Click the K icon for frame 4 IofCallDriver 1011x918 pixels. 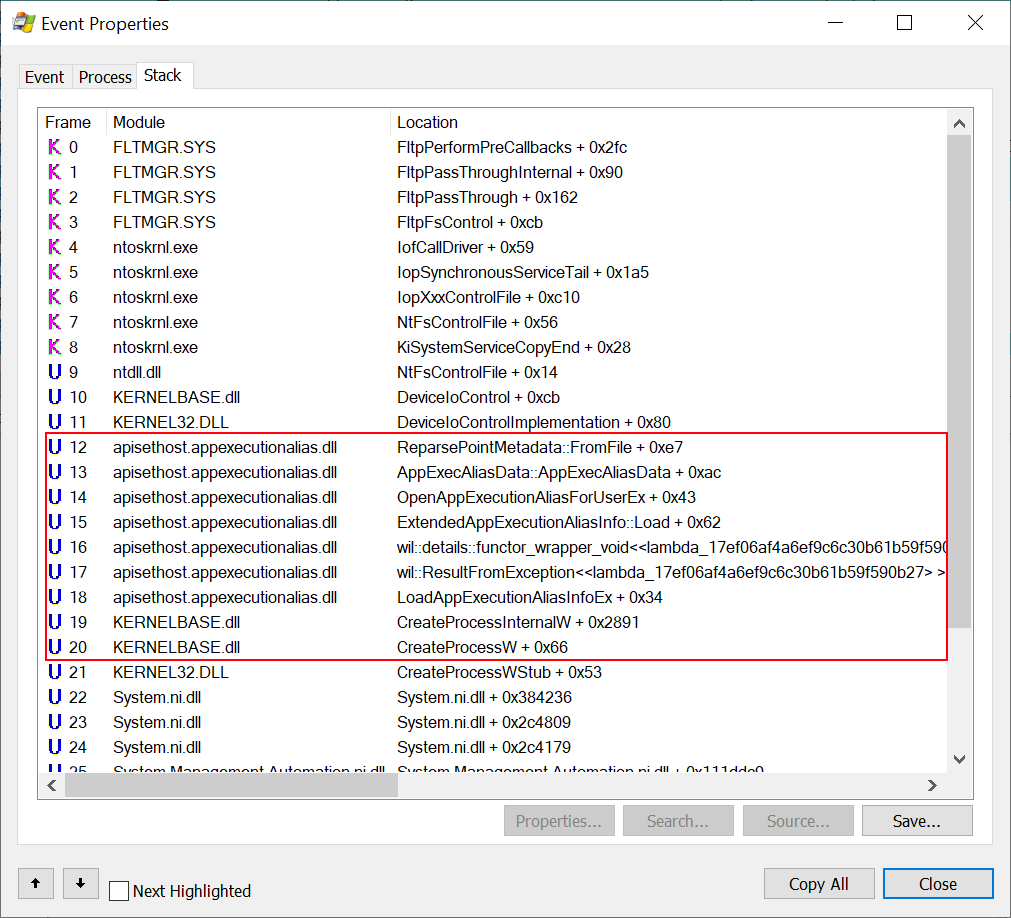click(x=55, y=248)
